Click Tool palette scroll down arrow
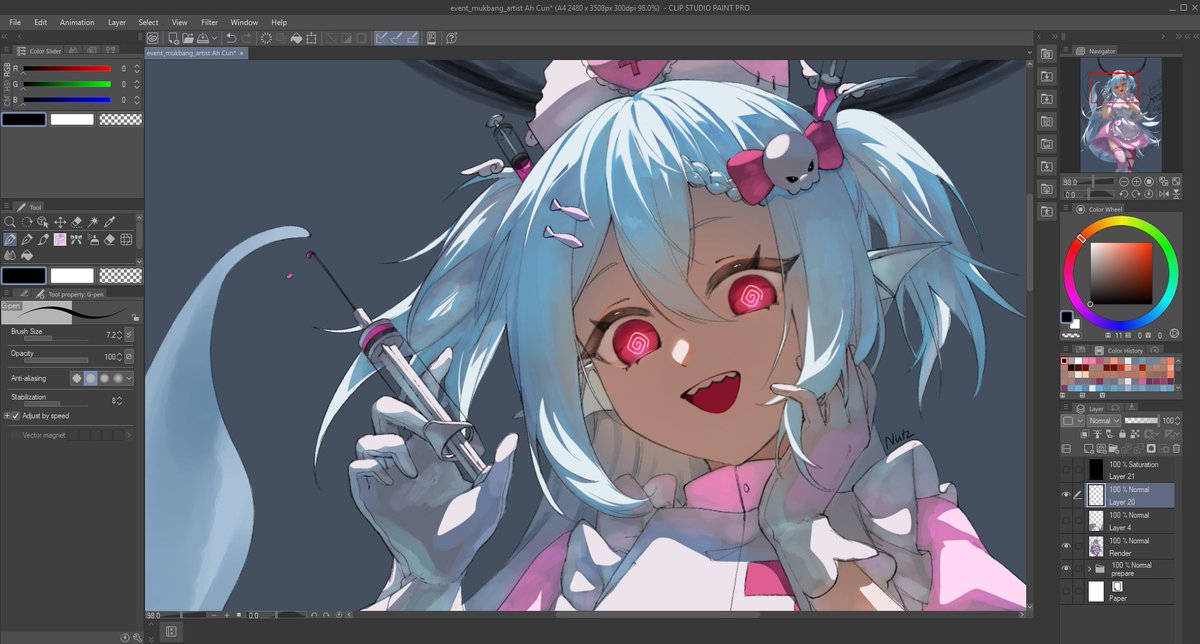Image resolution: width=1200 pixels, height=644 pixels. (139, 261)
